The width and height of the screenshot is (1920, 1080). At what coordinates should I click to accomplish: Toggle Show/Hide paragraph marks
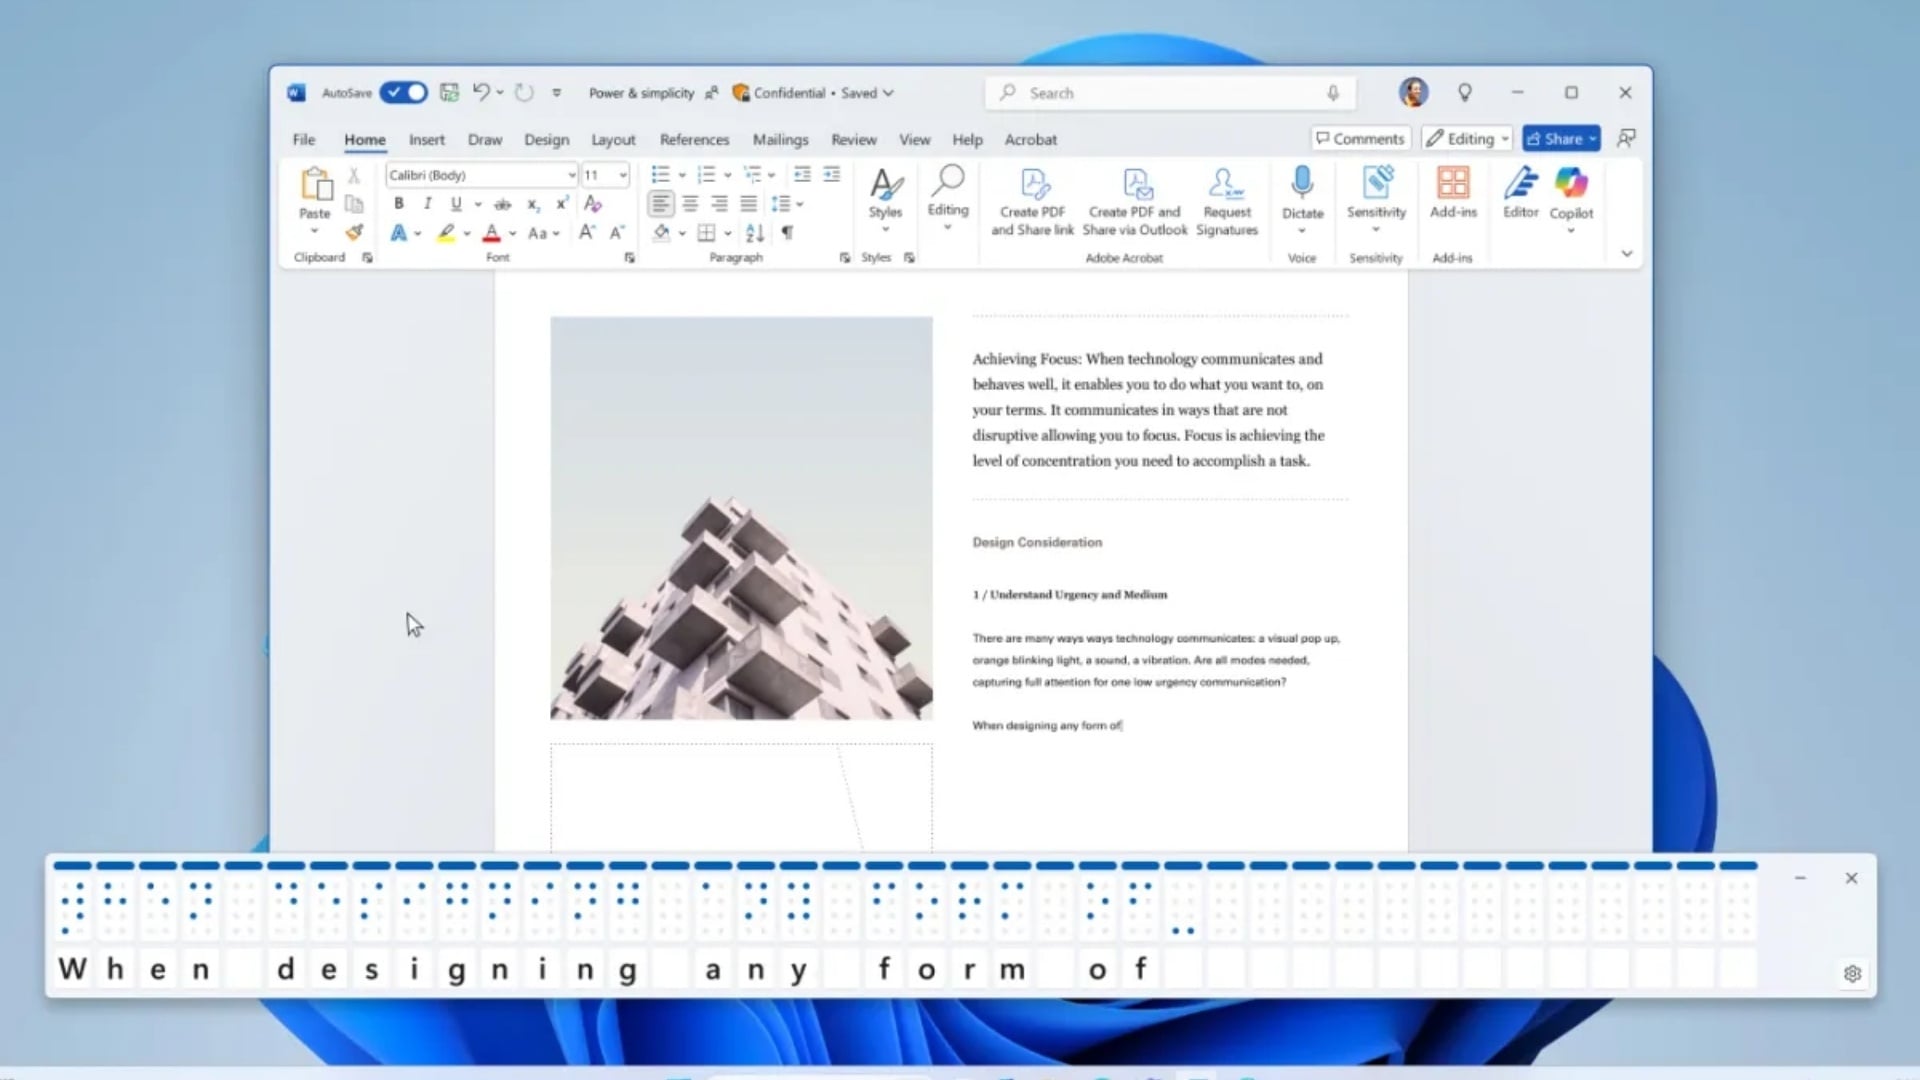[x=787, y=232]
